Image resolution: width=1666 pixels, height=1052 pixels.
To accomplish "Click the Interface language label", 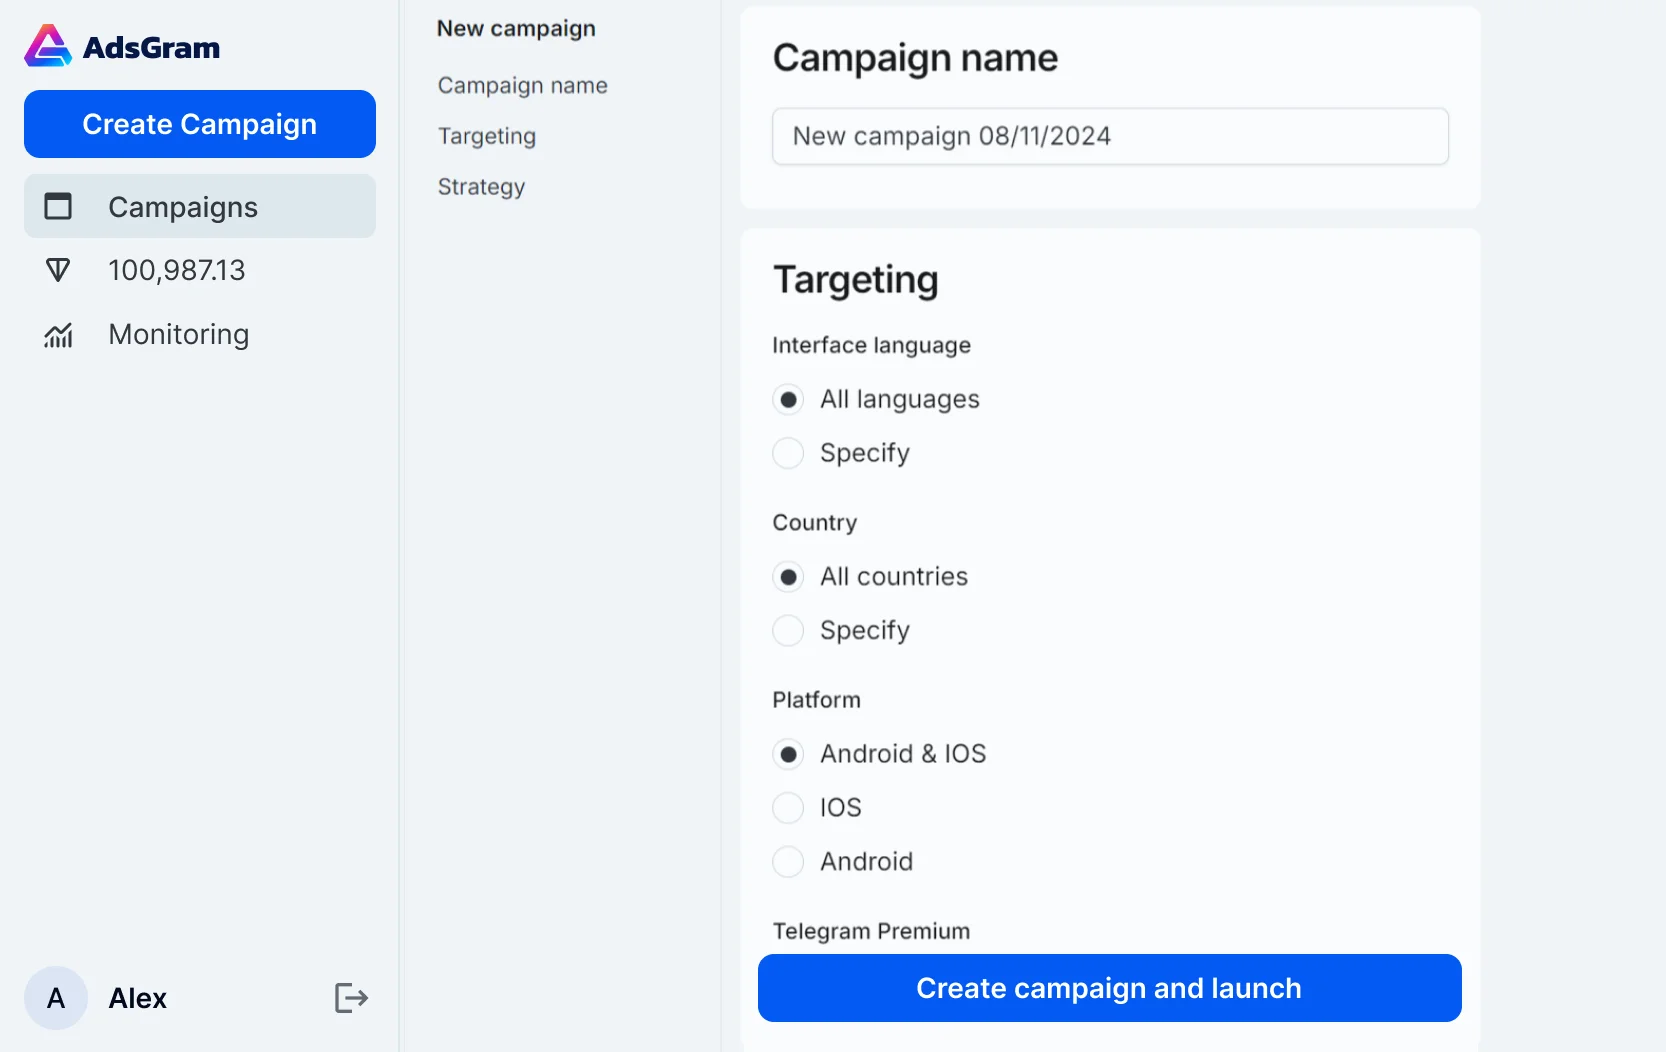I will click(871, 345).
